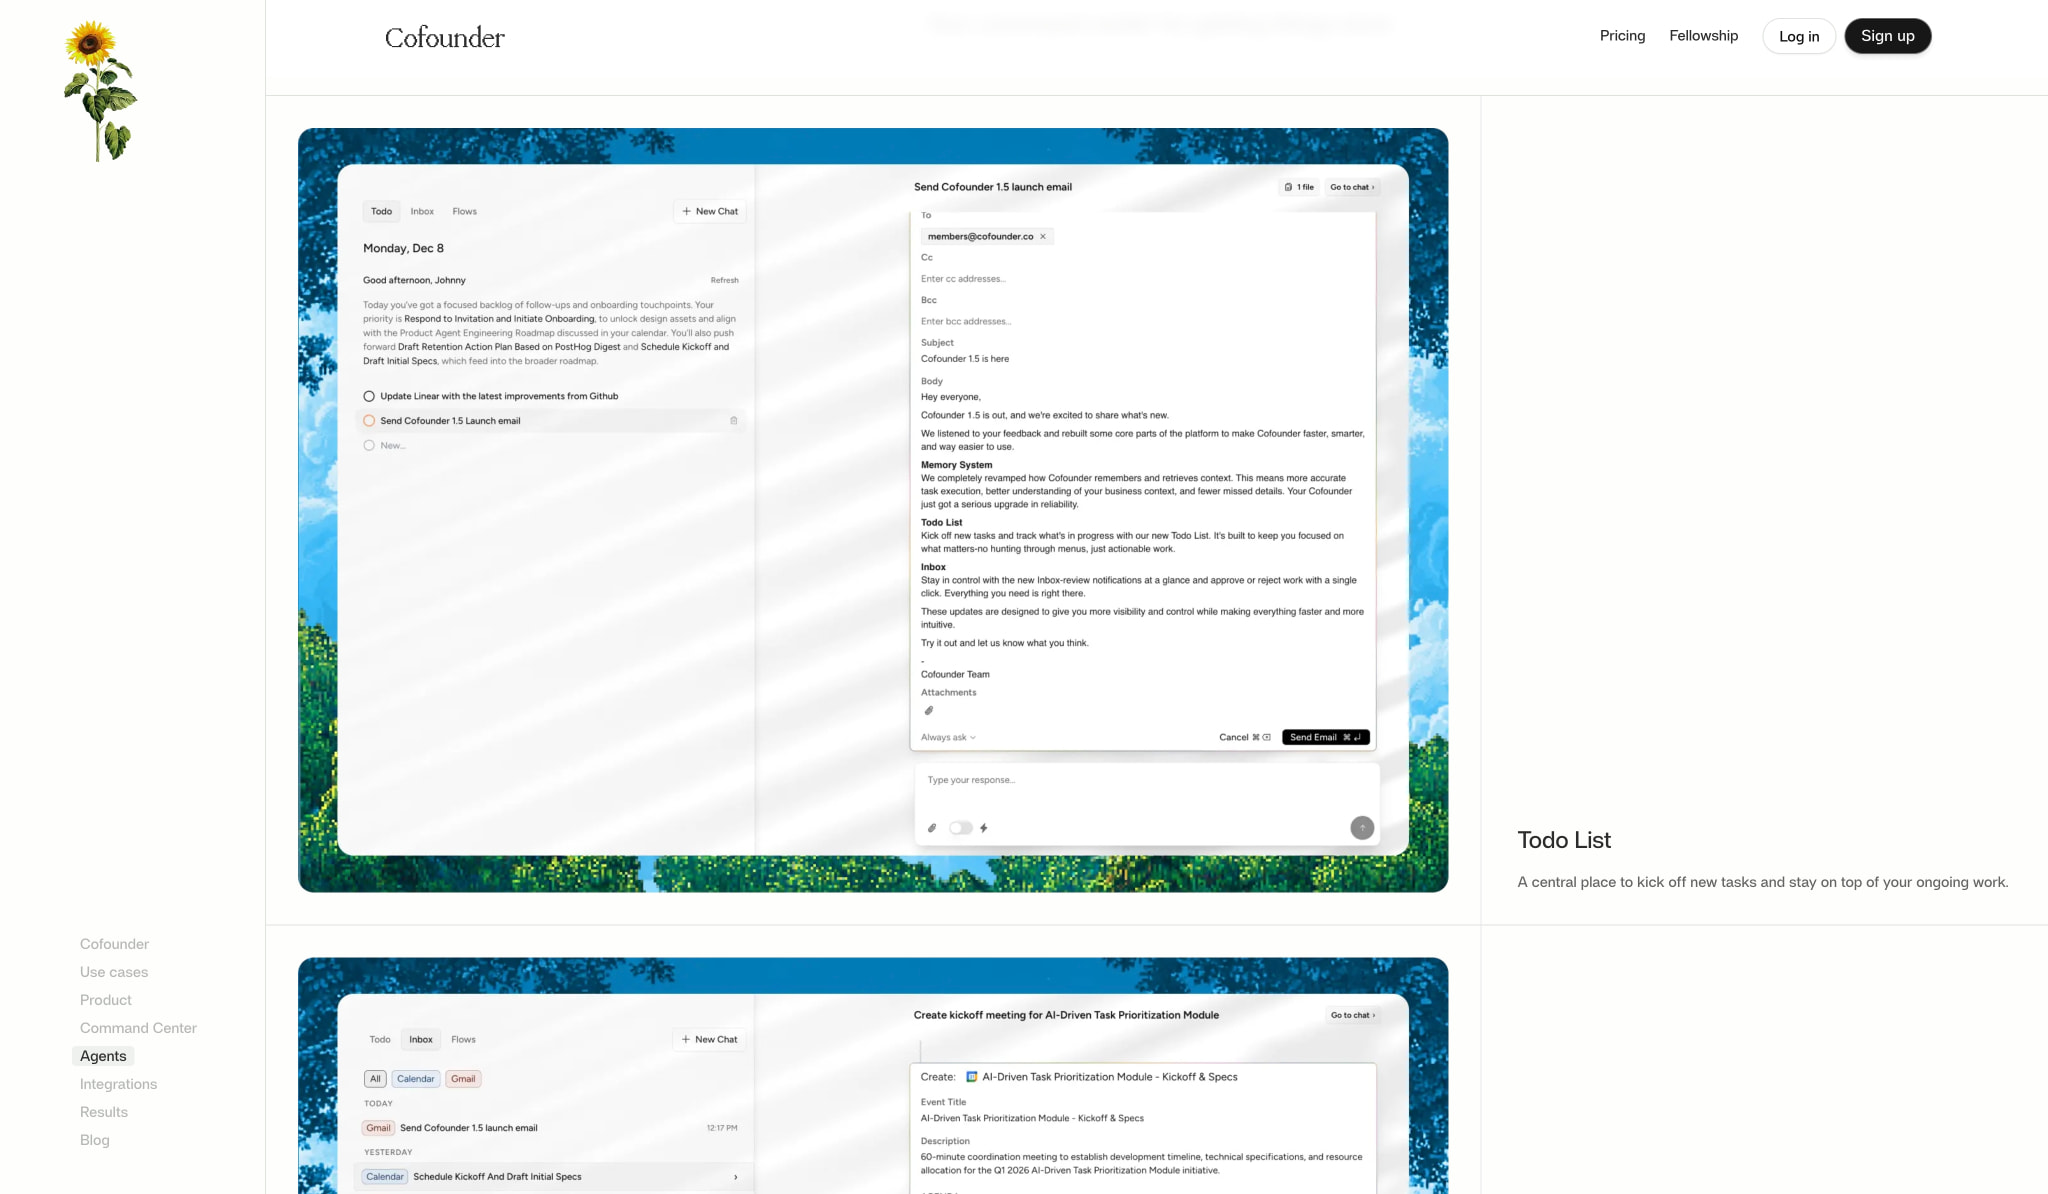Click the trash icon on Send Cofounder 1.5 Launch email
This screenshot has width=2048, height=1194.
[734, 421]
